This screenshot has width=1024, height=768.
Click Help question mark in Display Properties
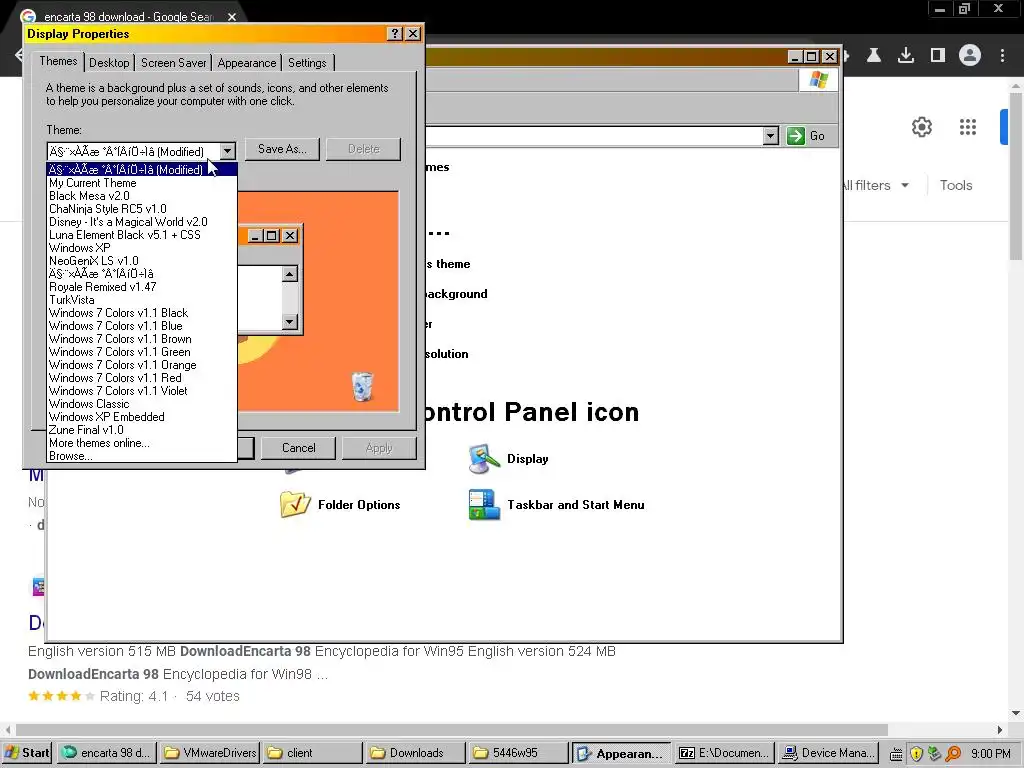[x=394, y=34]
